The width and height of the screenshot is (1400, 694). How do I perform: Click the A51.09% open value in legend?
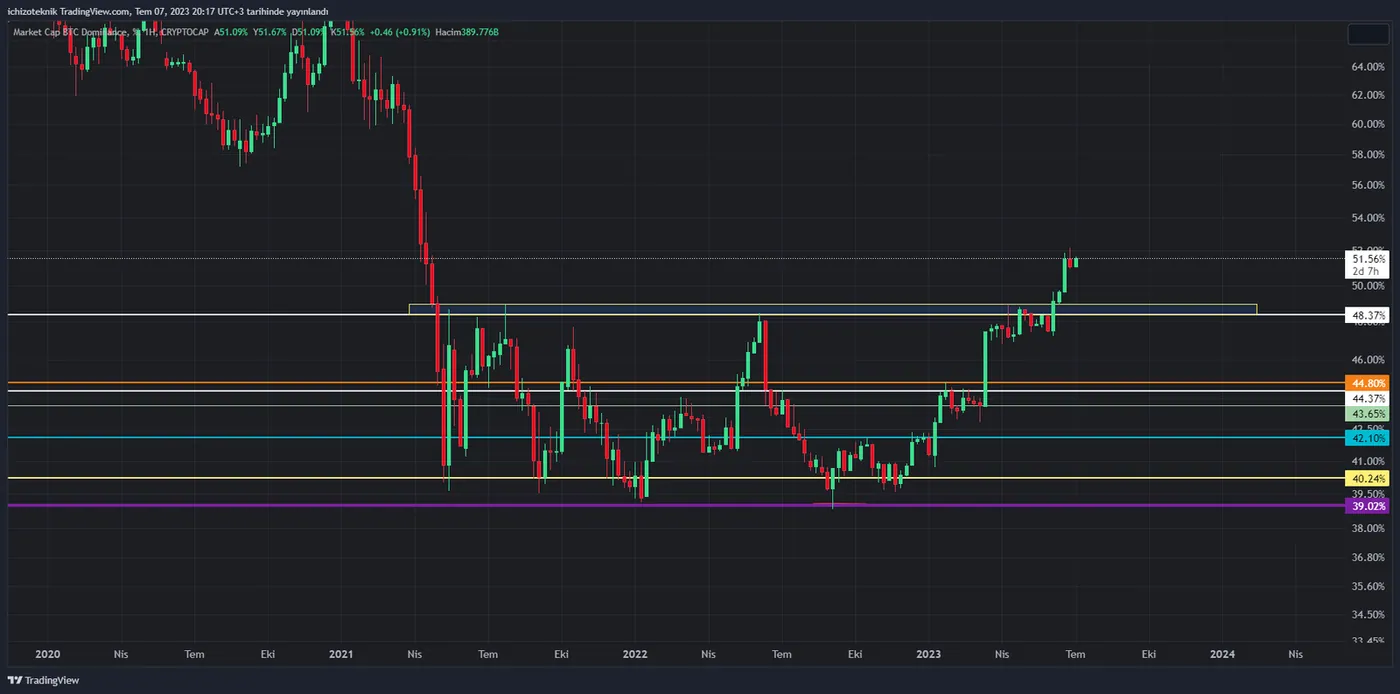point(231,32)
